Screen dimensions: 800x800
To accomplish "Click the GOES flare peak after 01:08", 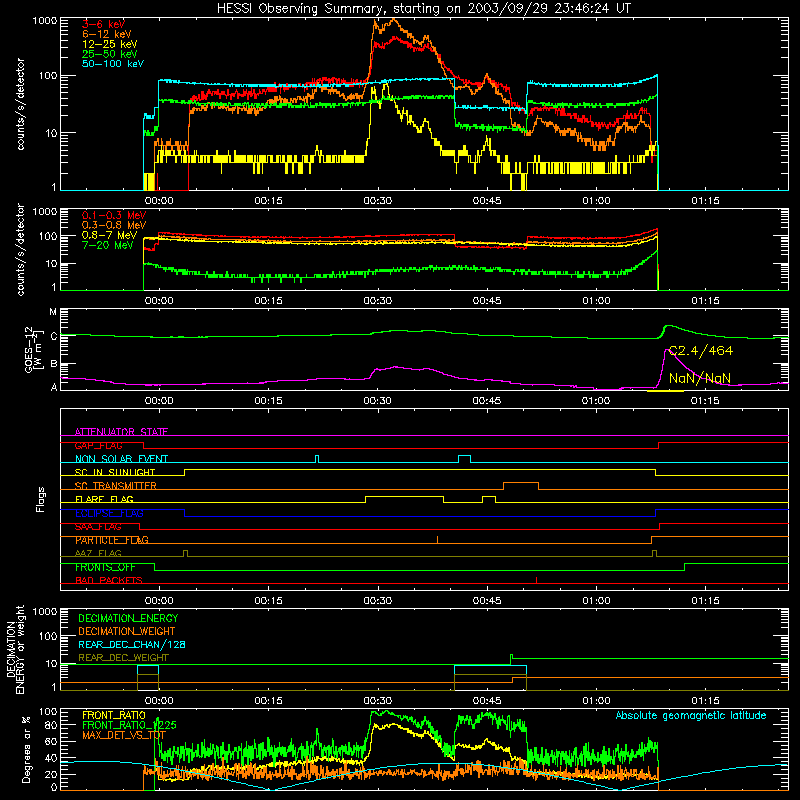I will 668,326.
